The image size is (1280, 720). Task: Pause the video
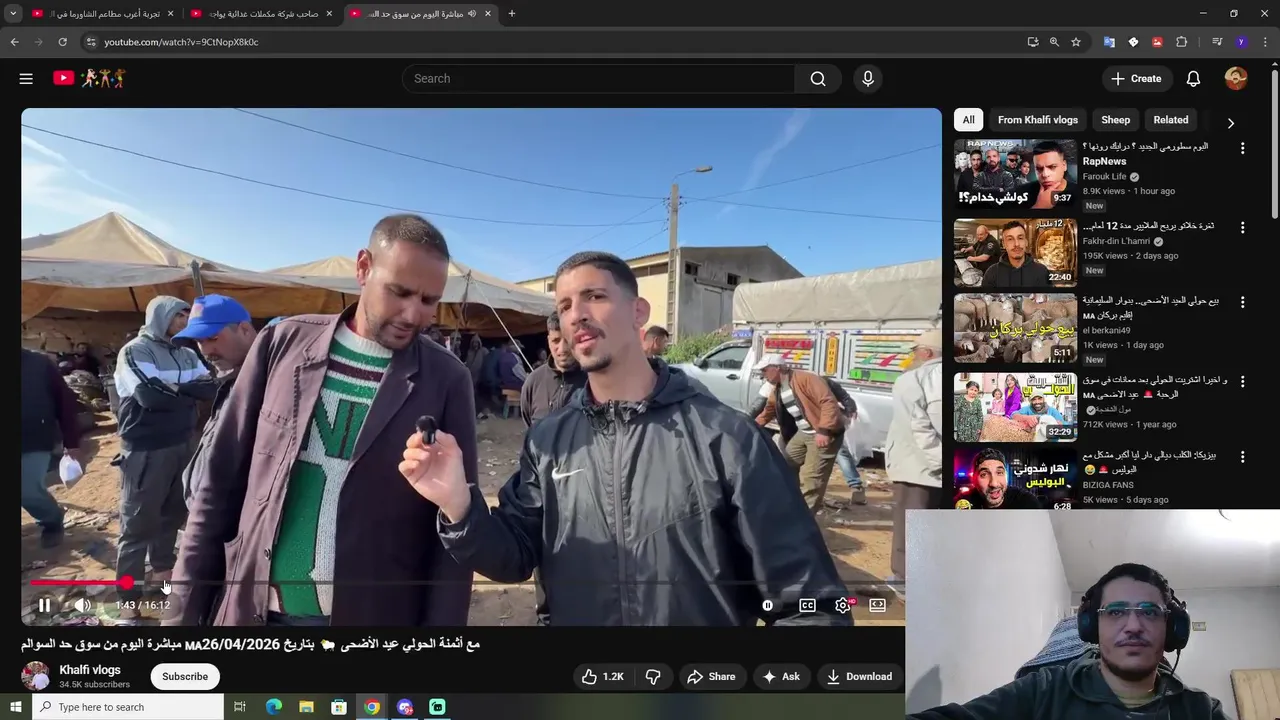[x=44, y=605]
